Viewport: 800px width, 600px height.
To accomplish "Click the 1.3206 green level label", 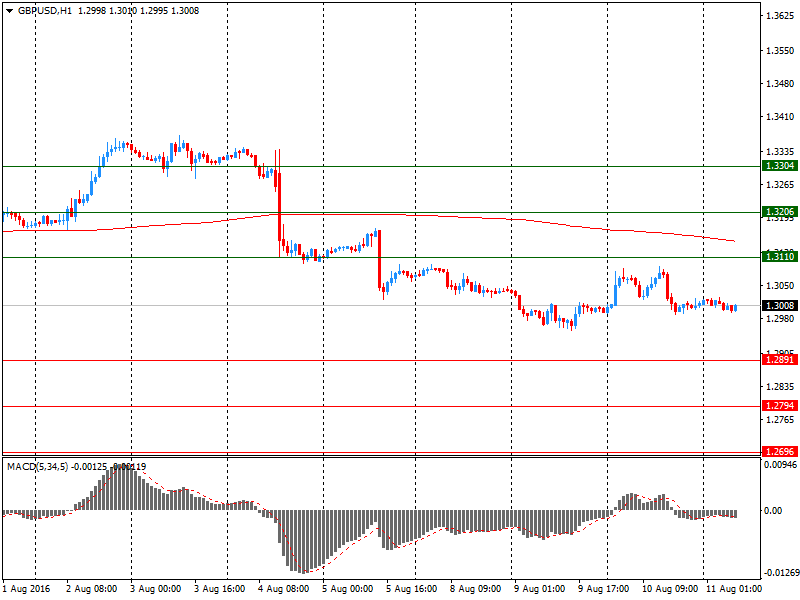I will pos(780,212).
